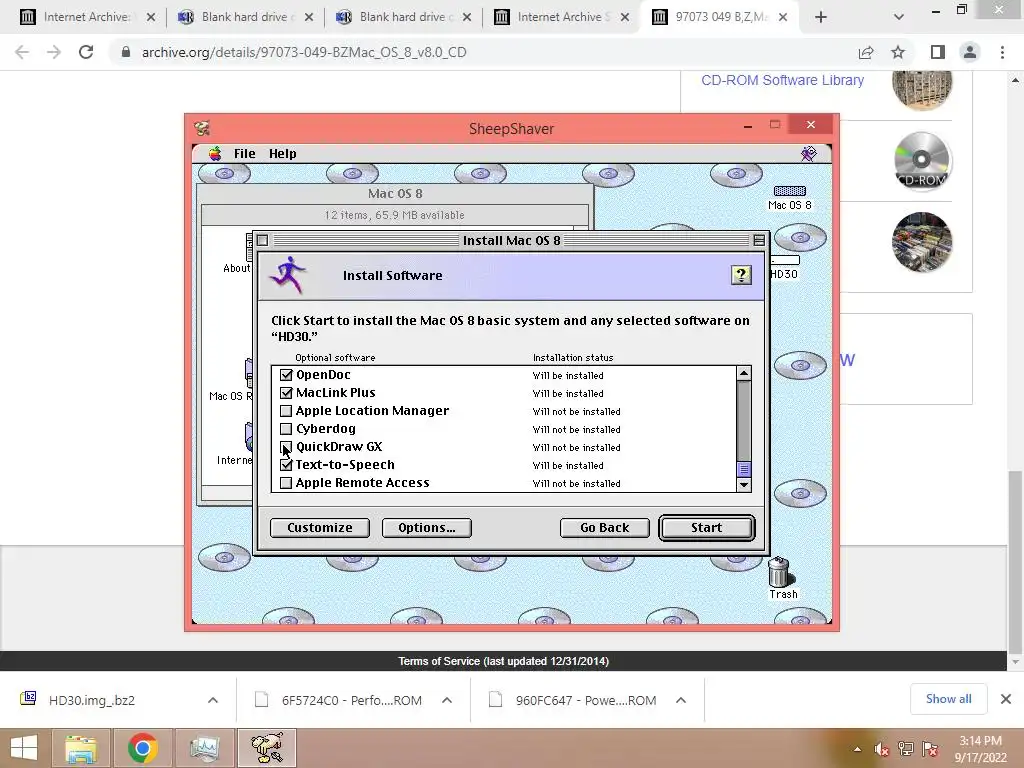Click the share page icon in address bar
The image size is (1024, 768).
pos(866,52)
